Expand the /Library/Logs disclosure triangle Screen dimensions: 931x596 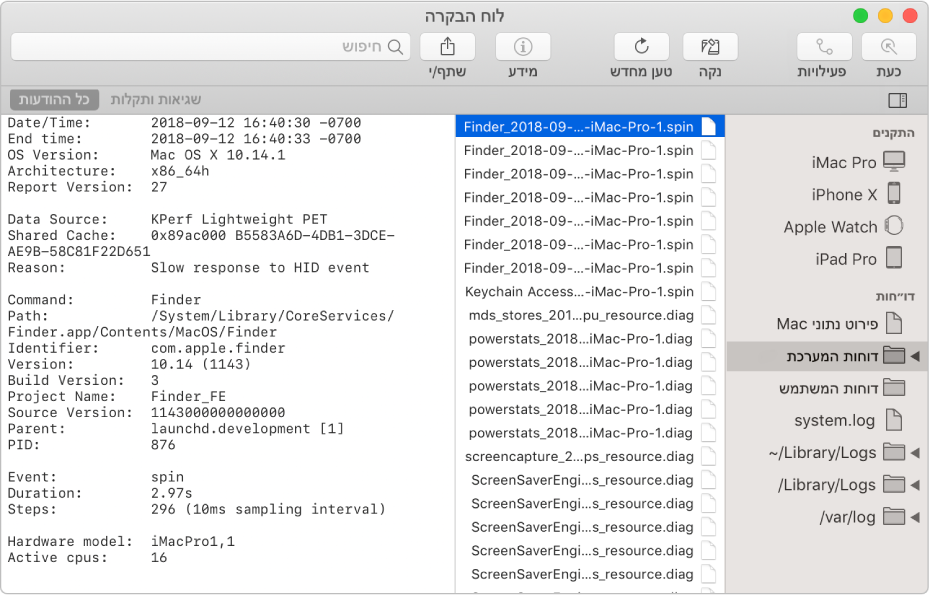pyautogui.click(x=915, y=485)
